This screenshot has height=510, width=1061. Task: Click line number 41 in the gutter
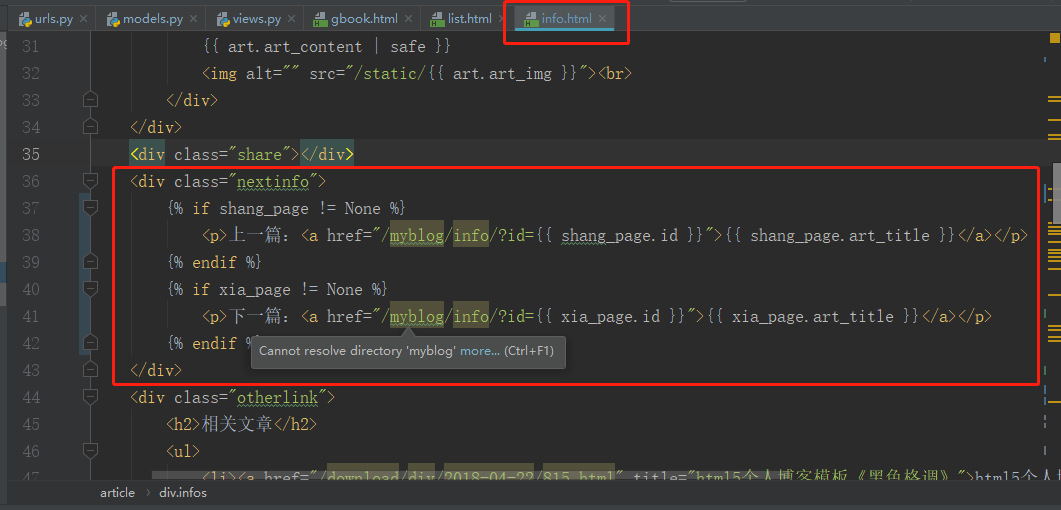pyautogui.click(x=30, y=316)
